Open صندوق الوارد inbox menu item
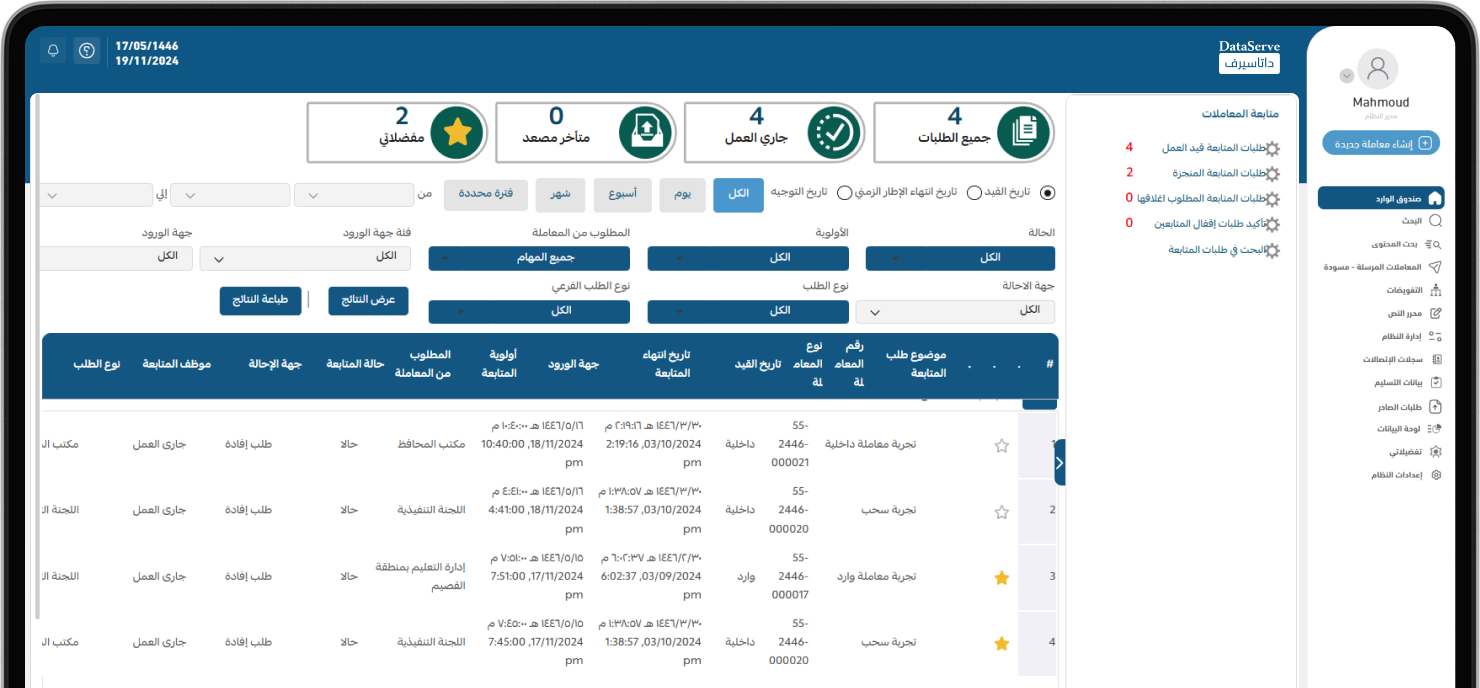Image resolution: width=1480 pixels, height=688 pixels. tap(1380, 198)
